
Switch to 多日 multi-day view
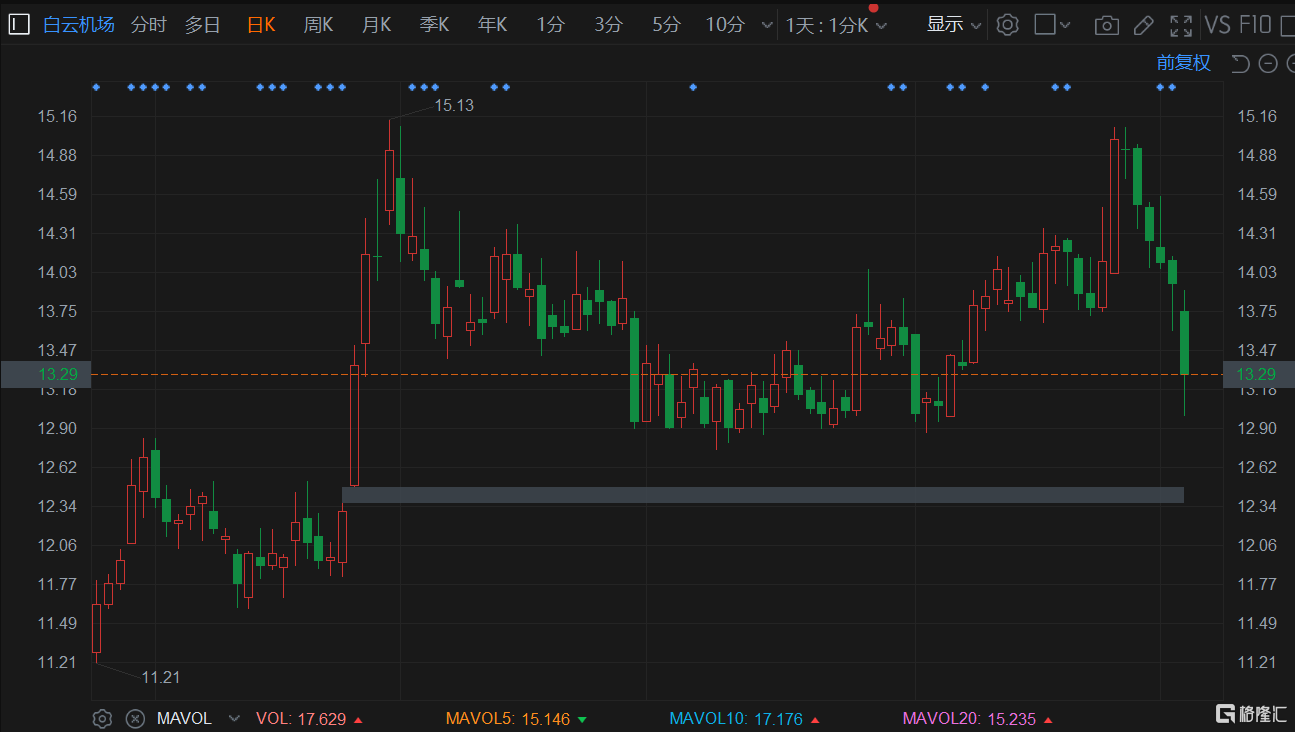(203, 25)
